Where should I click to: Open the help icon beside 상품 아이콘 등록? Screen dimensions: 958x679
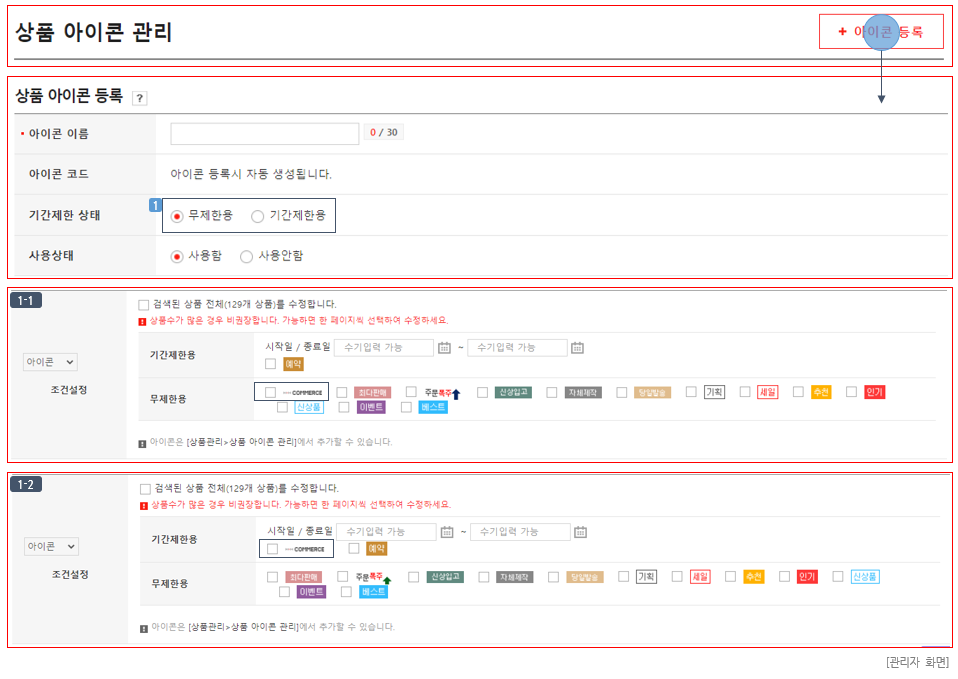click(140, 98)
